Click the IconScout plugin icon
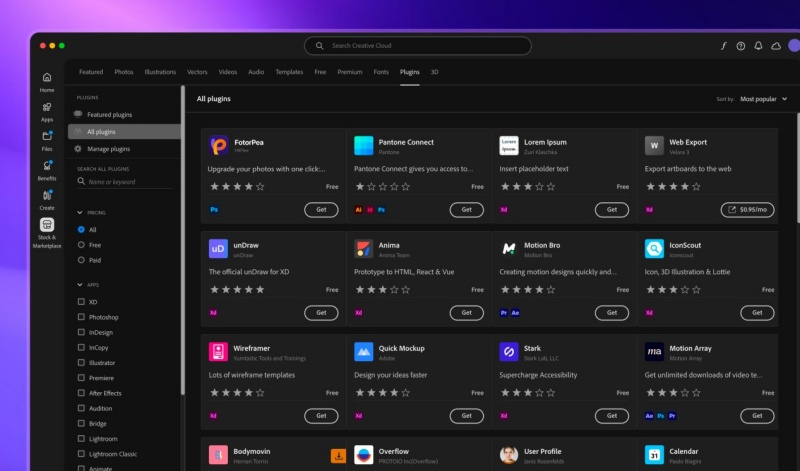The image size is (800, 471). (654, 249)
